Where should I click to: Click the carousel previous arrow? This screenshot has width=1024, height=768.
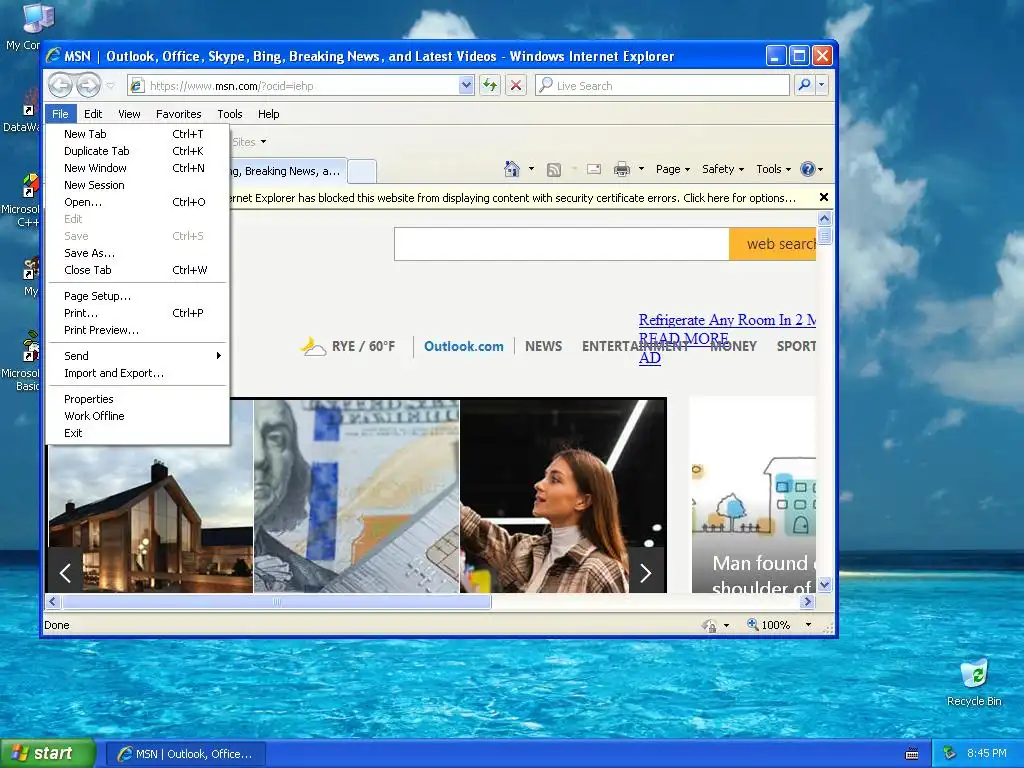65,573
